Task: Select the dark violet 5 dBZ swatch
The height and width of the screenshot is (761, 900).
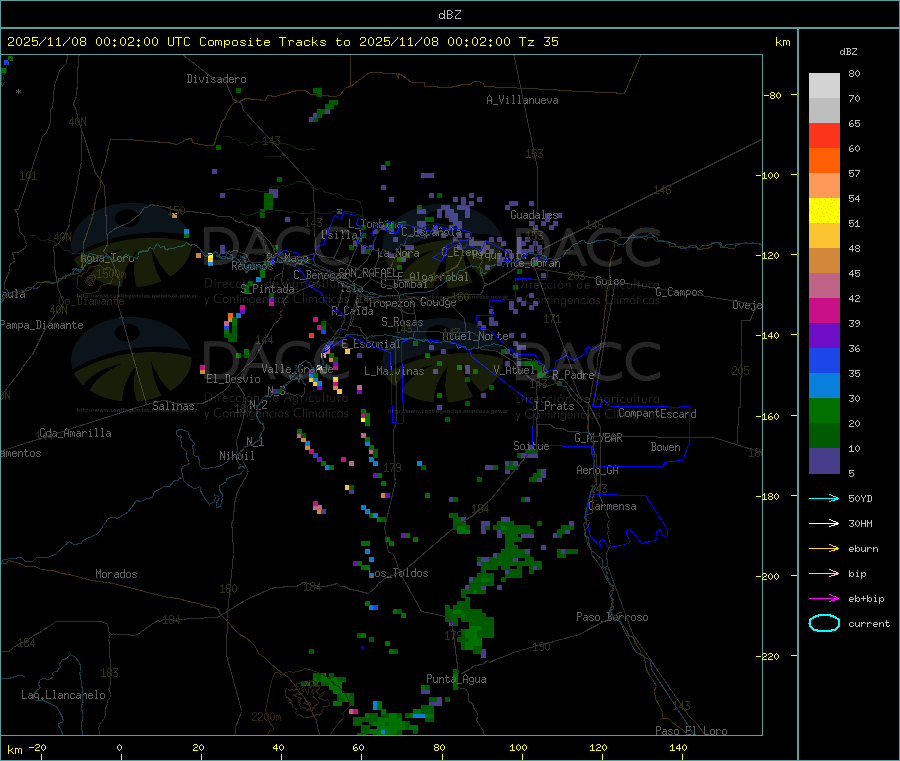Action: coord(824,461)
